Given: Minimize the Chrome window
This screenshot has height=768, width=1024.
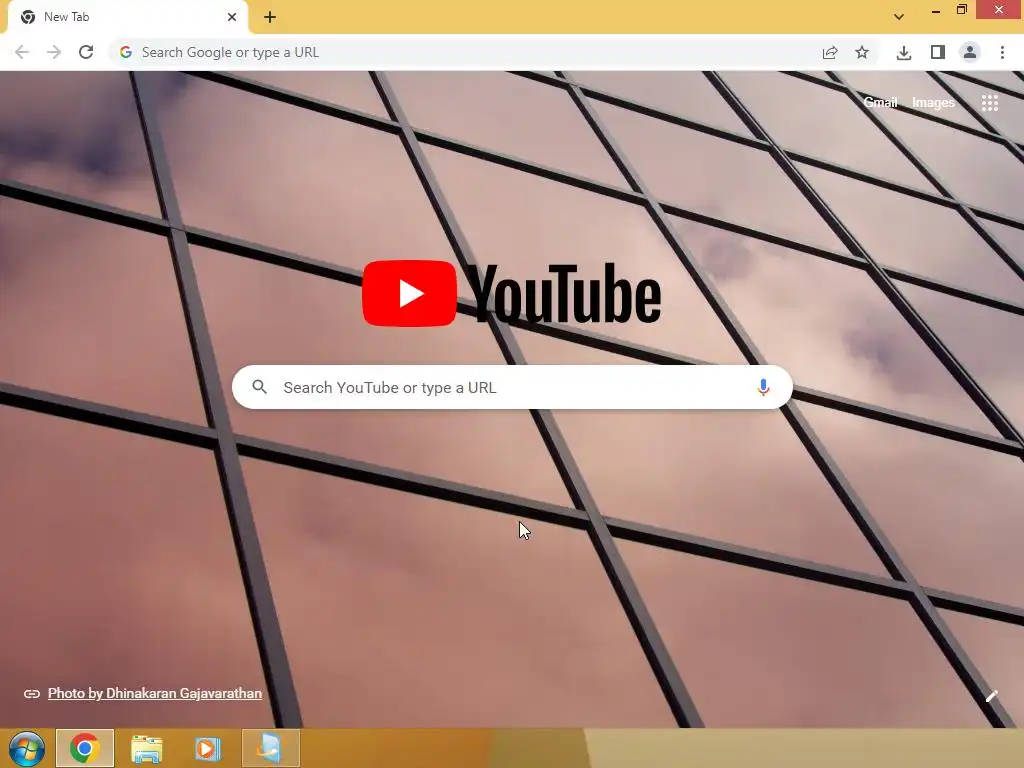Looking at the screenshot, I should (936, 10).
